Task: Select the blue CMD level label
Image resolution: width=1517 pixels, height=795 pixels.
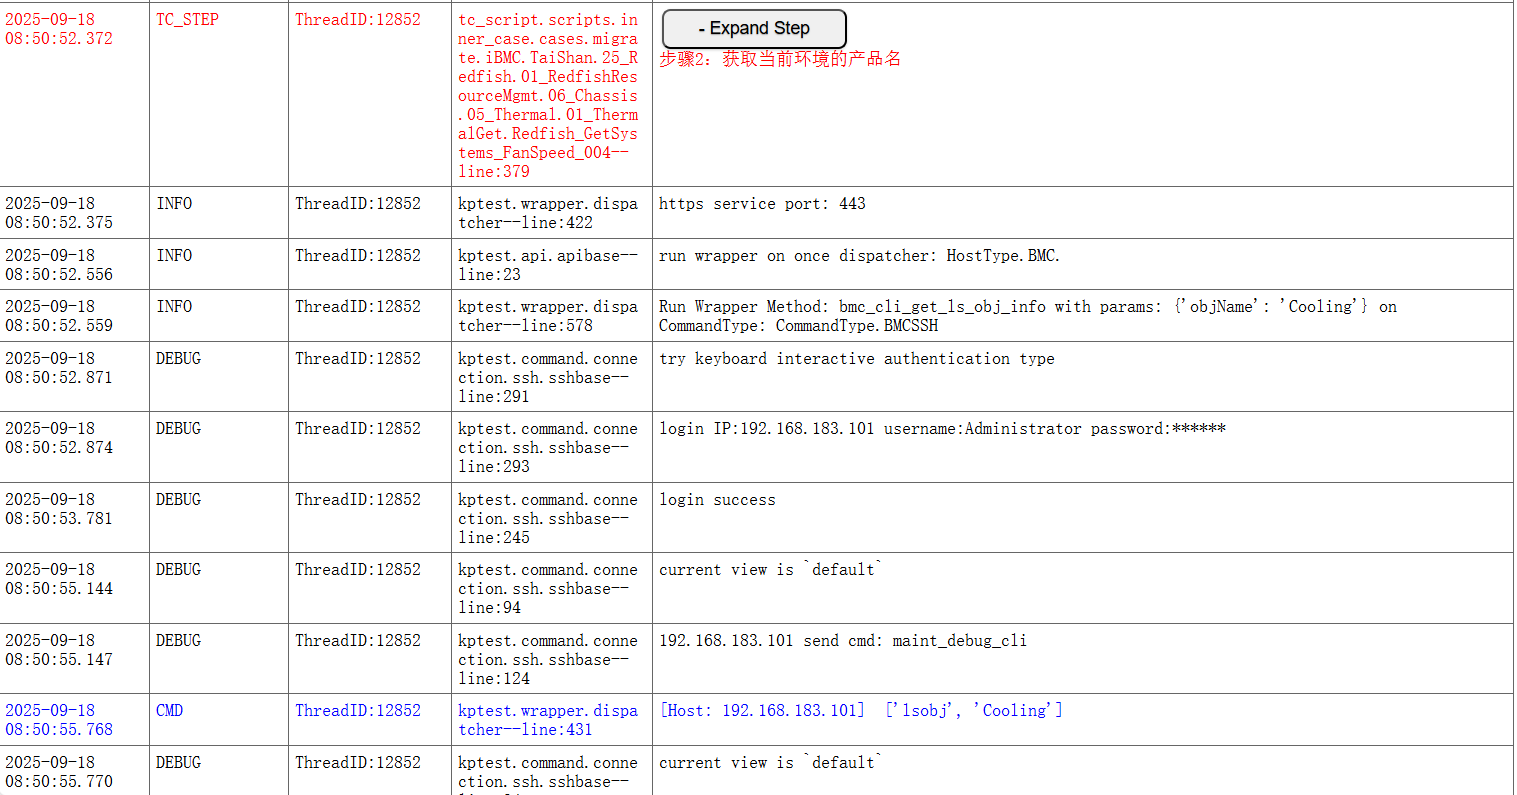Action: 169,711
